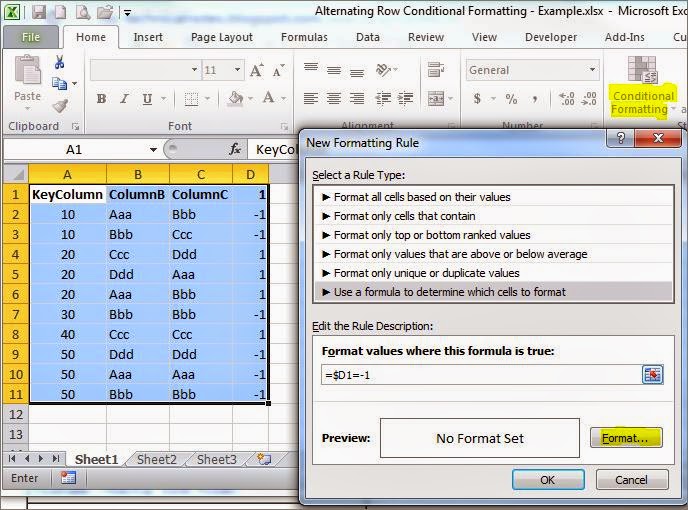Switch to the Formulas tab
The height and width of the screenshot is (510, 688).
(x=304, y=37)
